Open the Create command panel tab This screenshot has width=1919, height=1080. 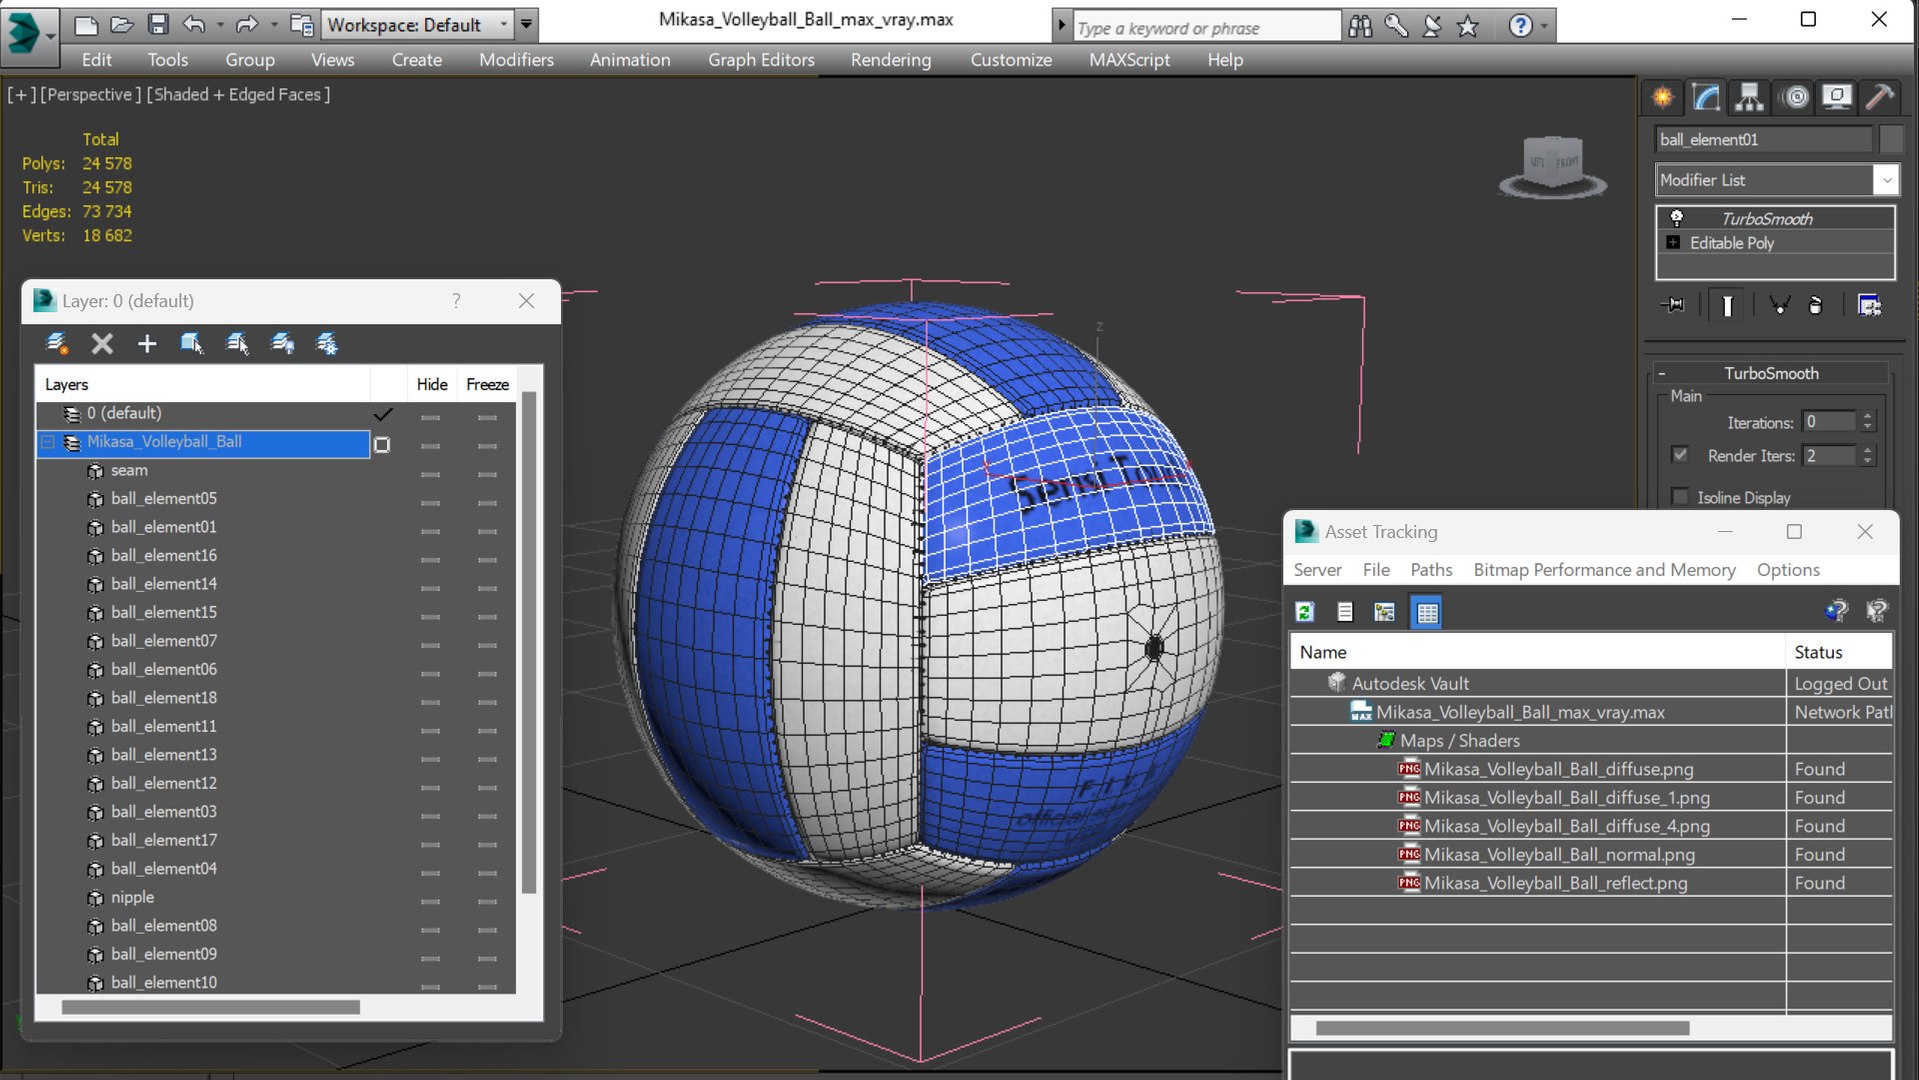click(1662, 97)
